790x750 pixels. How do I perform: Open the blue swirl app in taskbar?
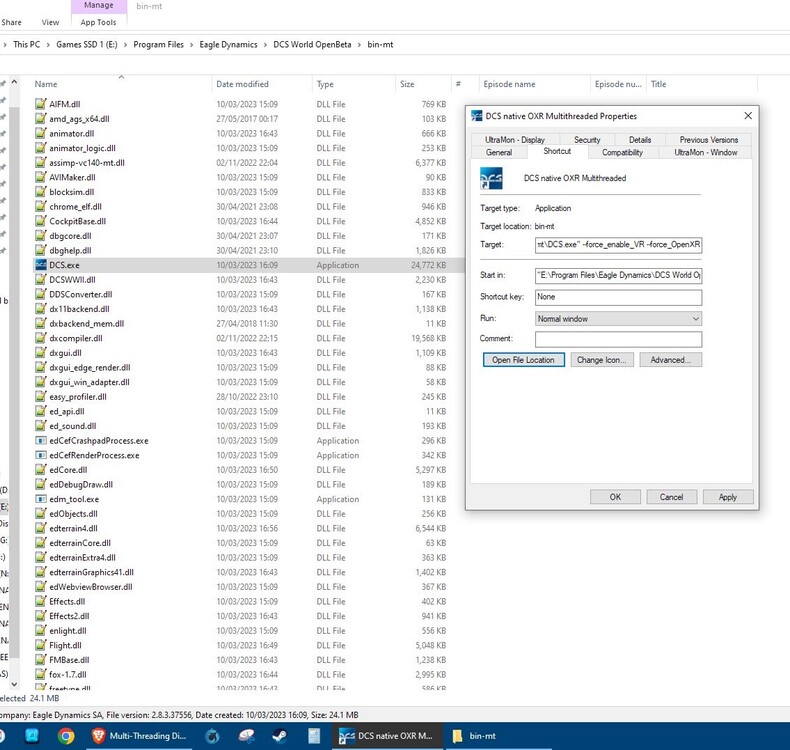(x=213, y=736)
